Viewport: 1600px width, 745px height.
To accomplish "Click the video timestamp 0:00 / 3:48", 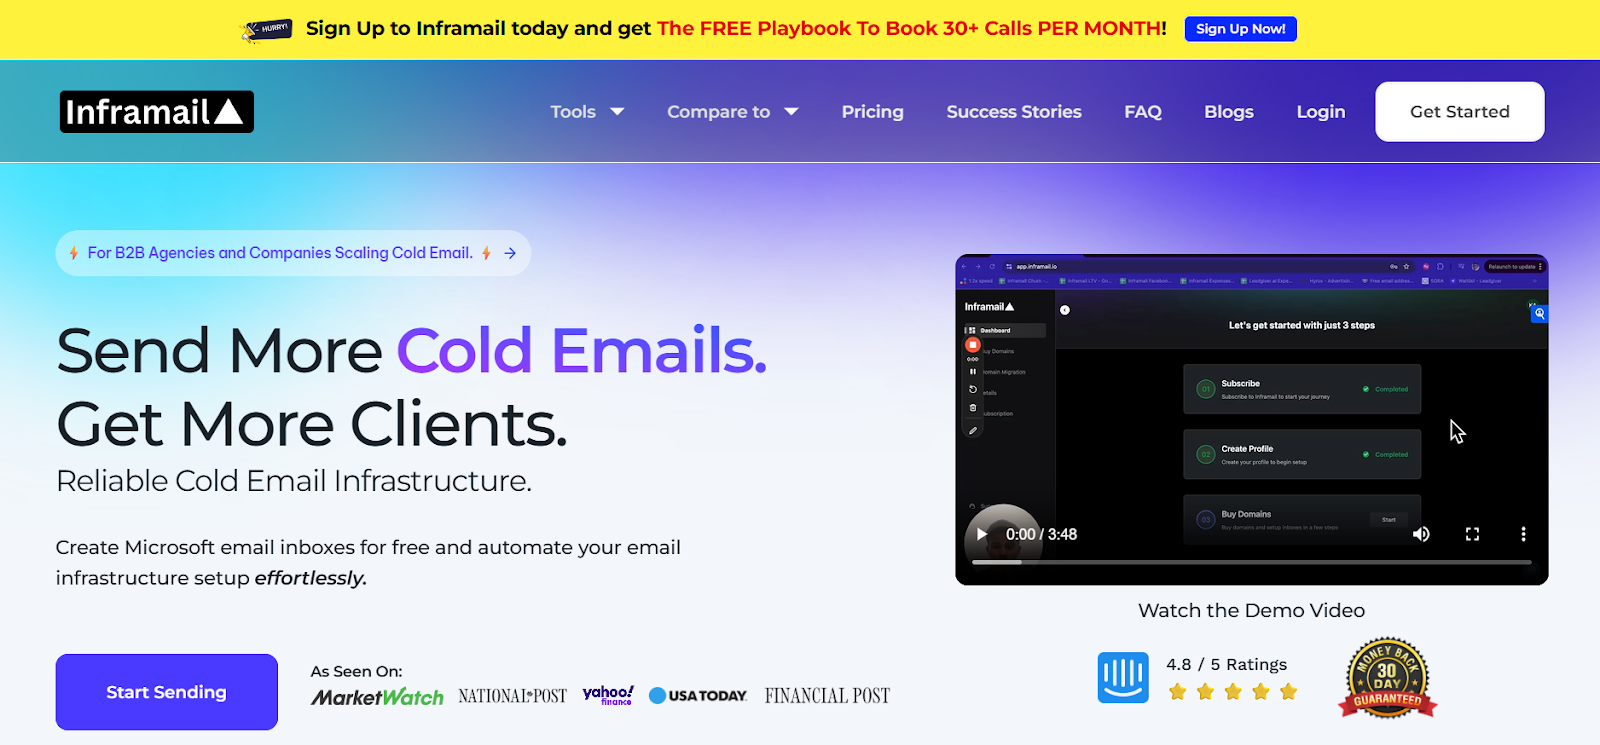I will (x=1041, y=534).
